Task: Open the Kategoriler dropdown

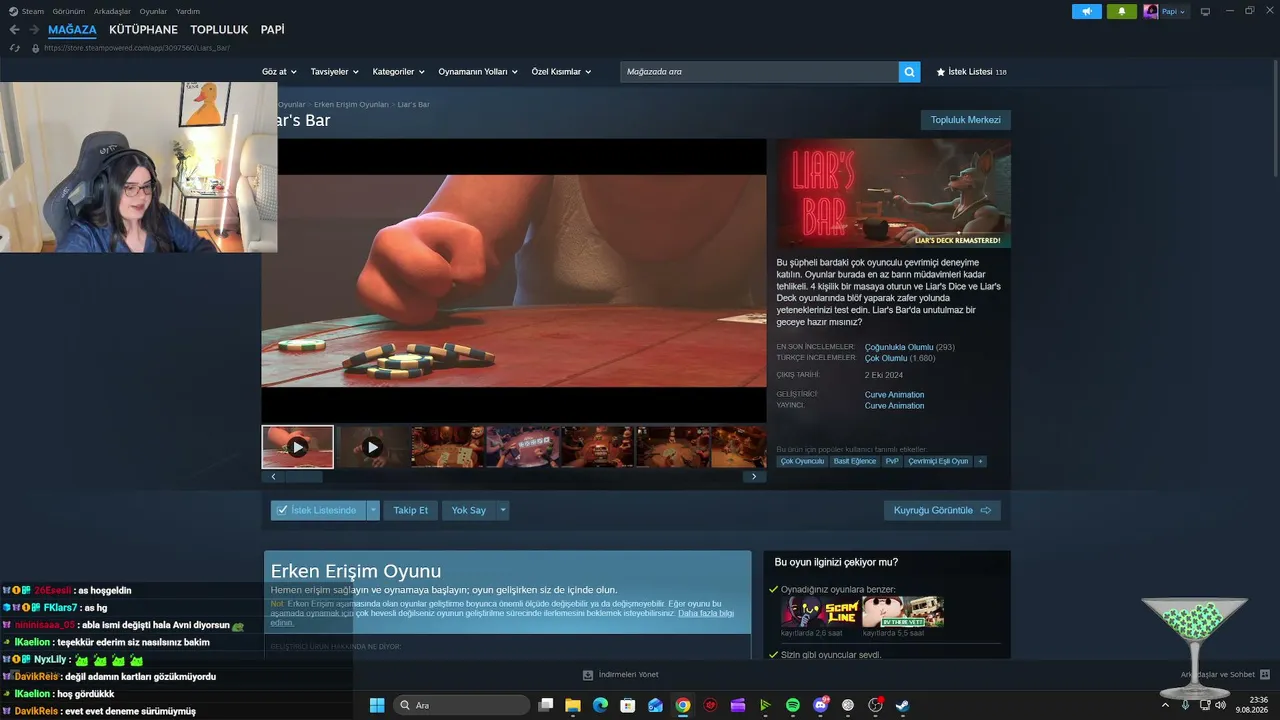Action: 399,72
